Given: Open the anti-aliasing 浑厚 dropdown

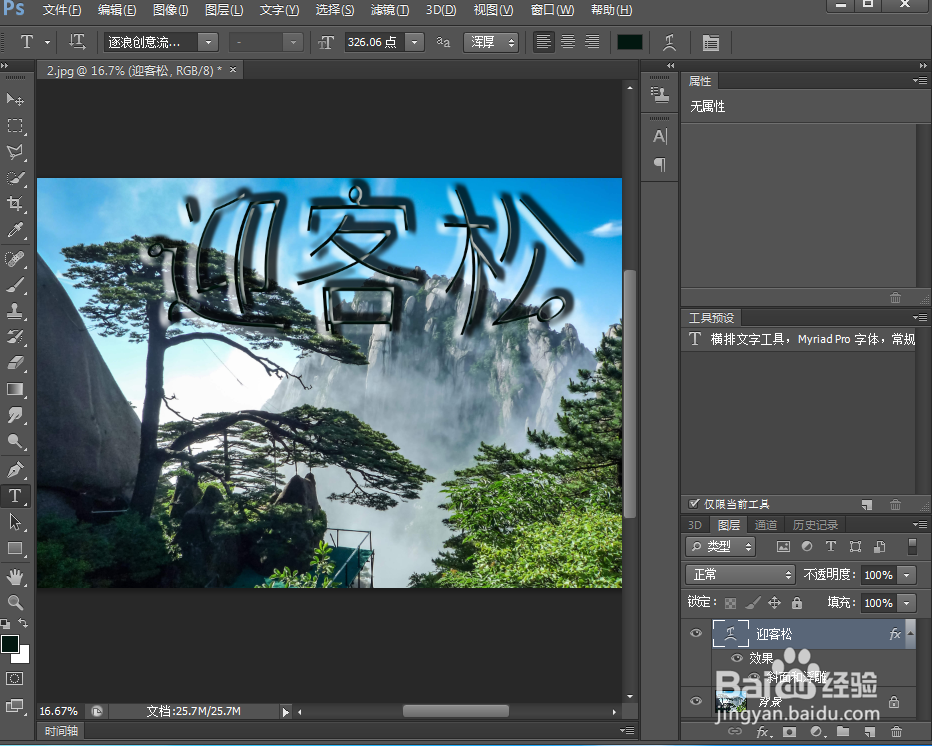Looking at the screenshot, I should click(x=491, y=42).
